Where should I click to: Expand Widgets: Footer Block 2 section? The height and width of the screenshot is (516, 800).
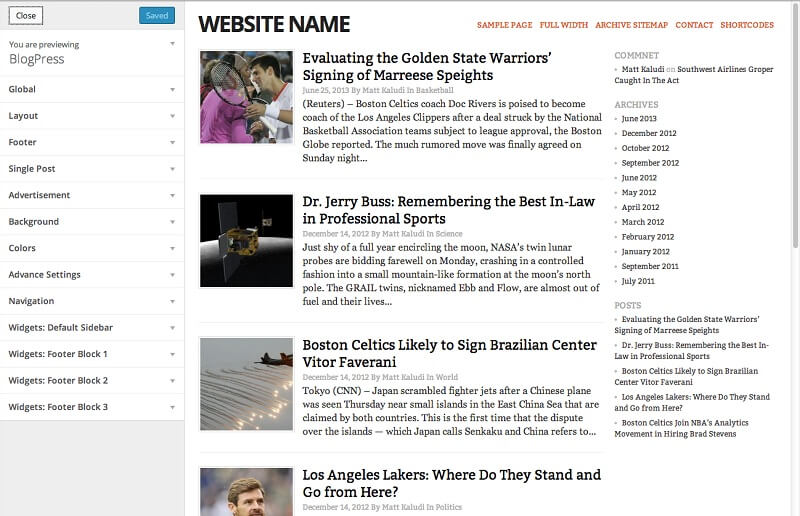click(92, 381)
